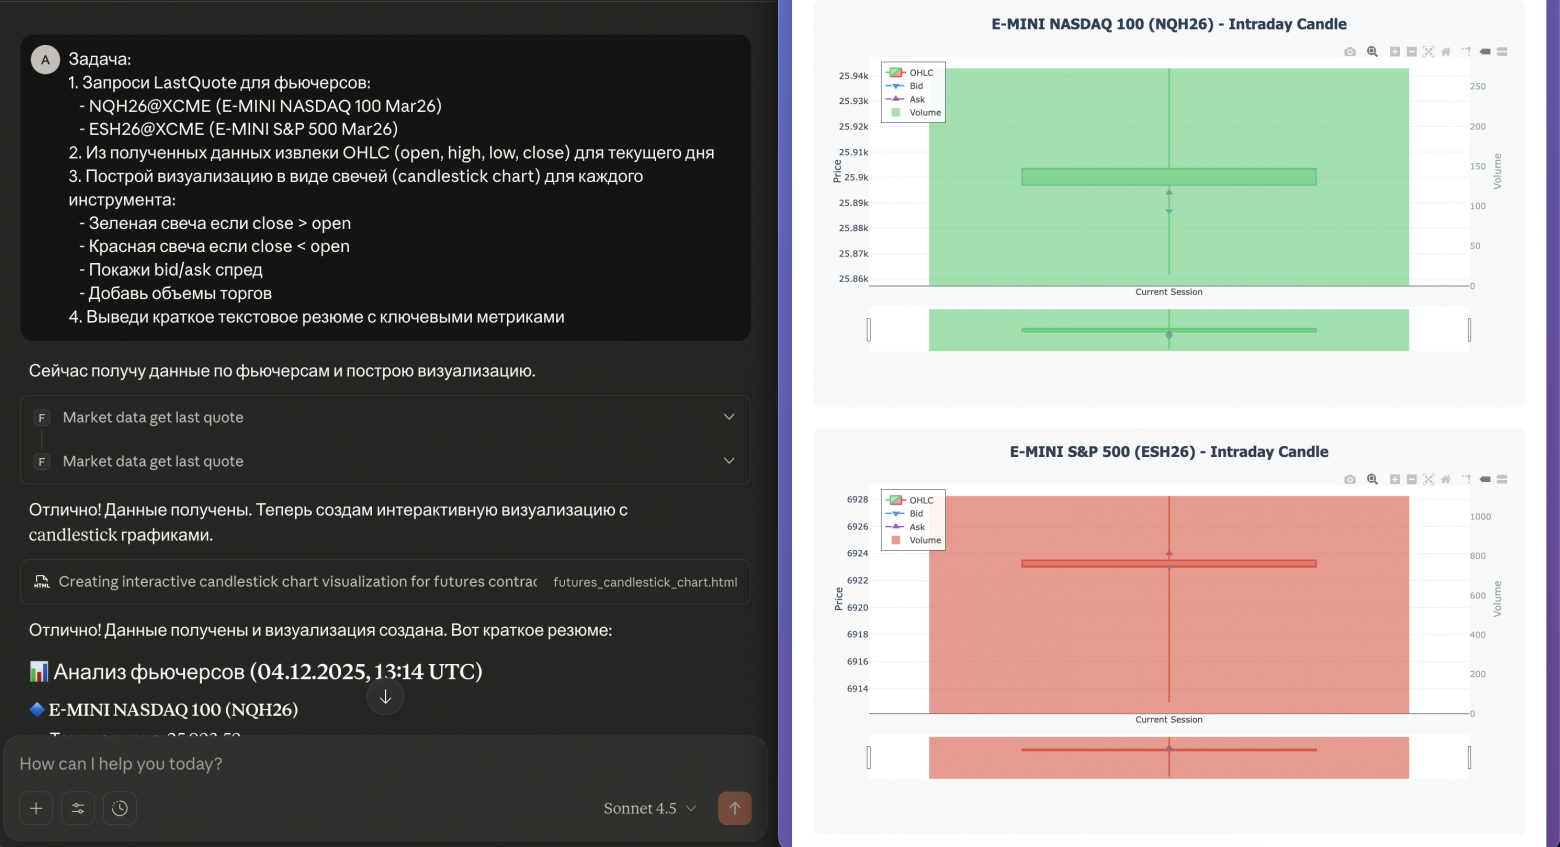
Task: Expand first Market data get last quote
Action: (385, 417)
